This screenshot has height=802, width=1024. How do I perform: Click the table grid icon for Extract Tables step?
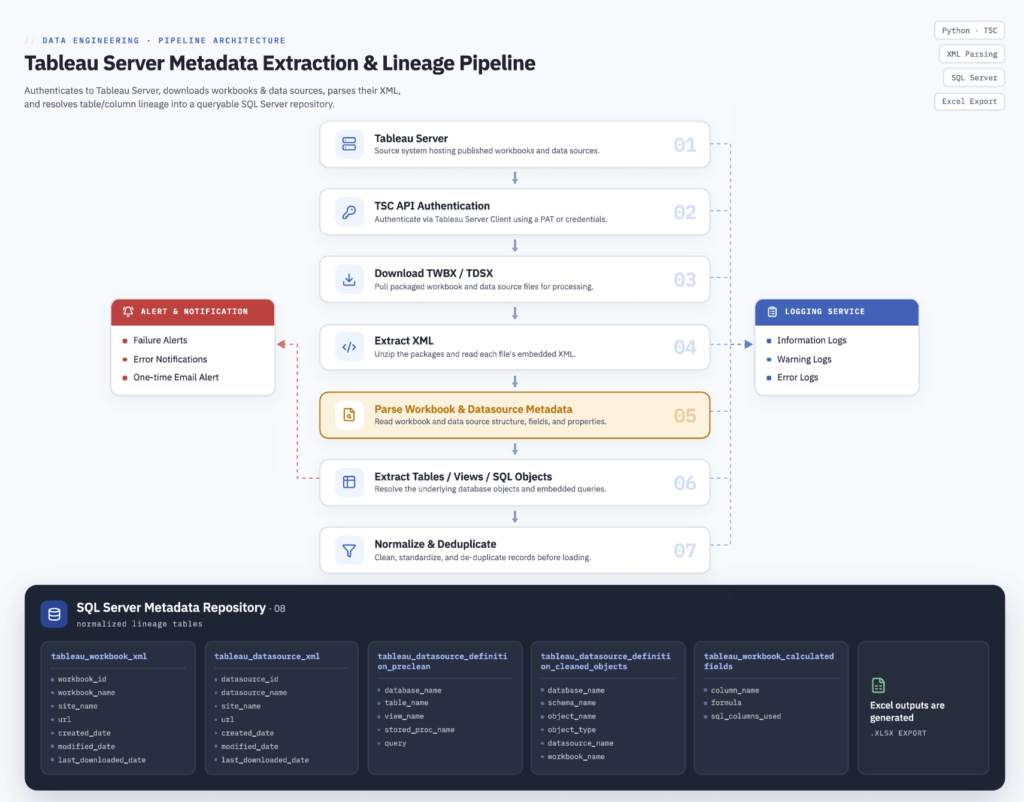click(349, 482)
